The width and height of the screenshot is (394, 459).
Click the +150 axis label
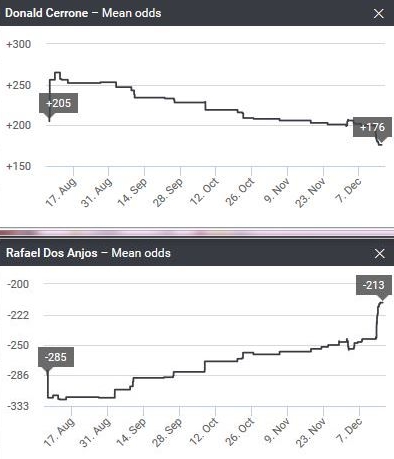point(19,166)
